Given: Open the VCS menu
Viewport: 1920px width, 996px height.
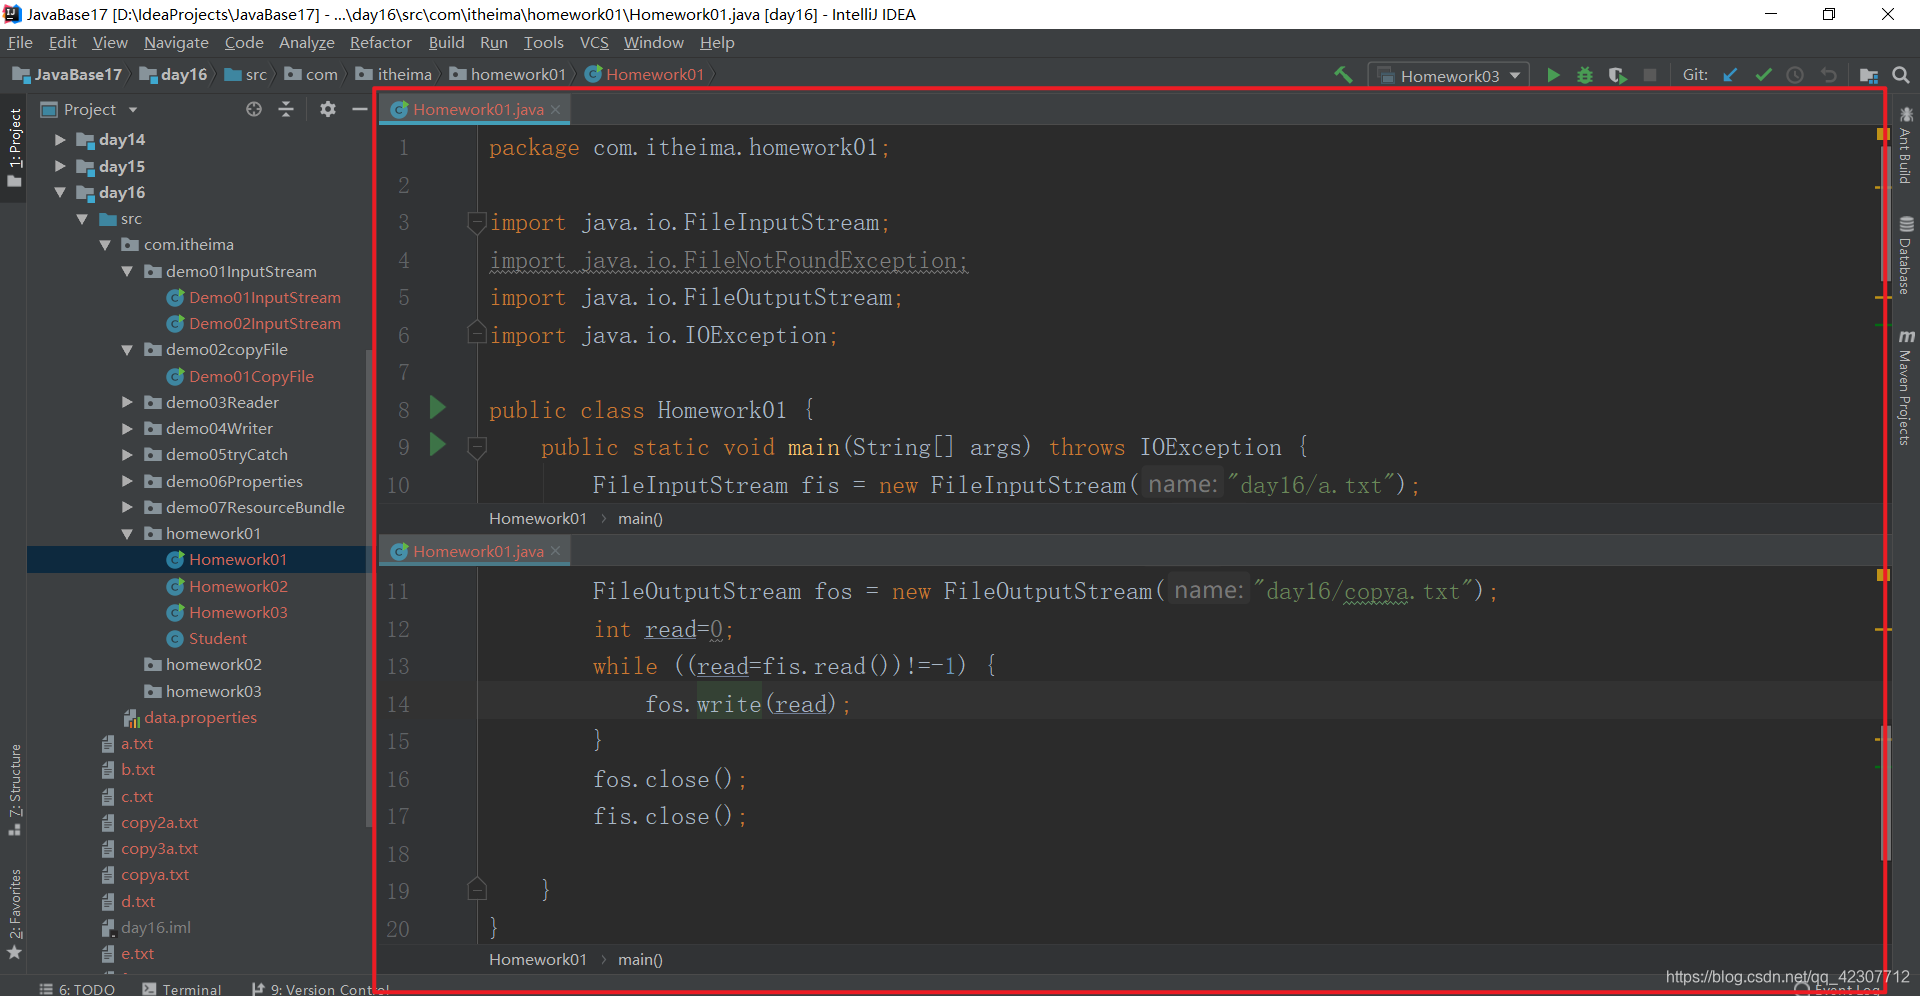Looking at the screenshot, I should tap(594, 42).
